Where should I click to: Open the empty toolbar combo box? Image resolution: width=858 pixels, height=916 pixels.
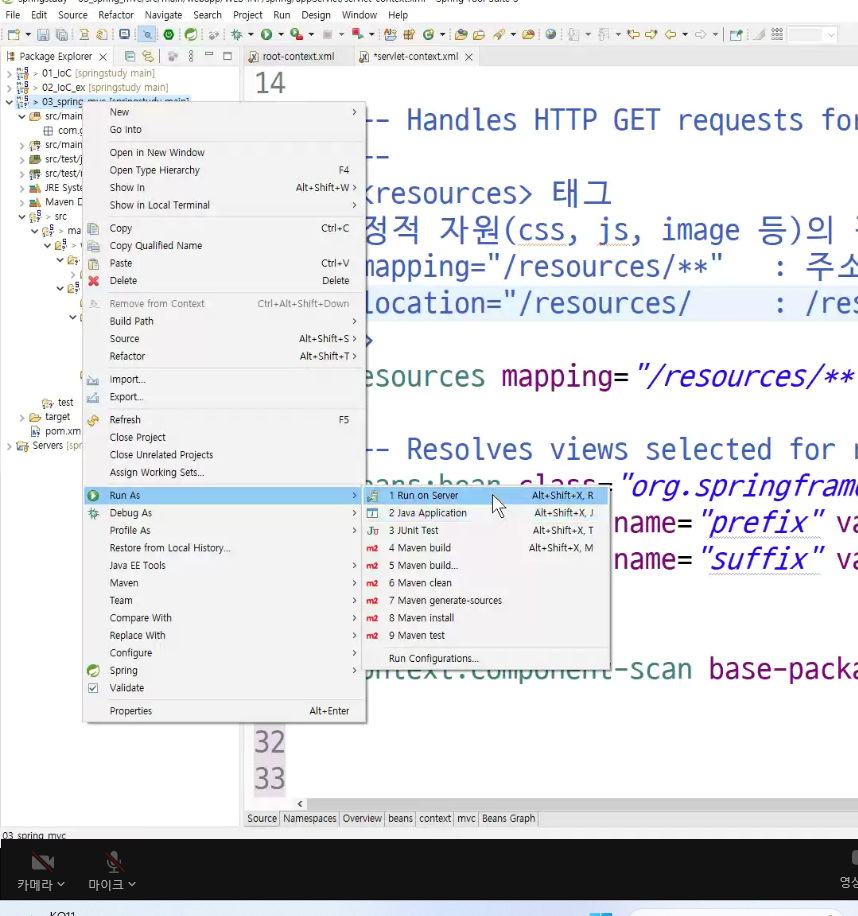tap(812, 34)
